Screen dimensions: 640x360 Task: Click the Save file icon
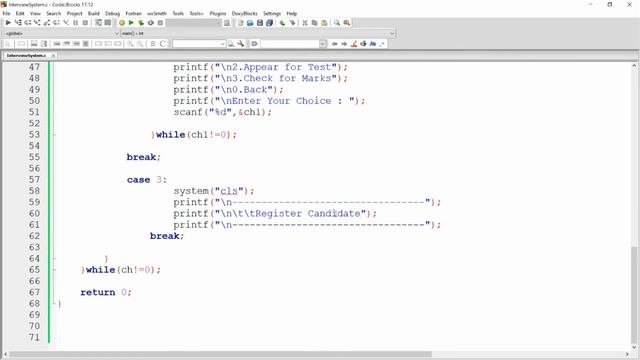260,23
